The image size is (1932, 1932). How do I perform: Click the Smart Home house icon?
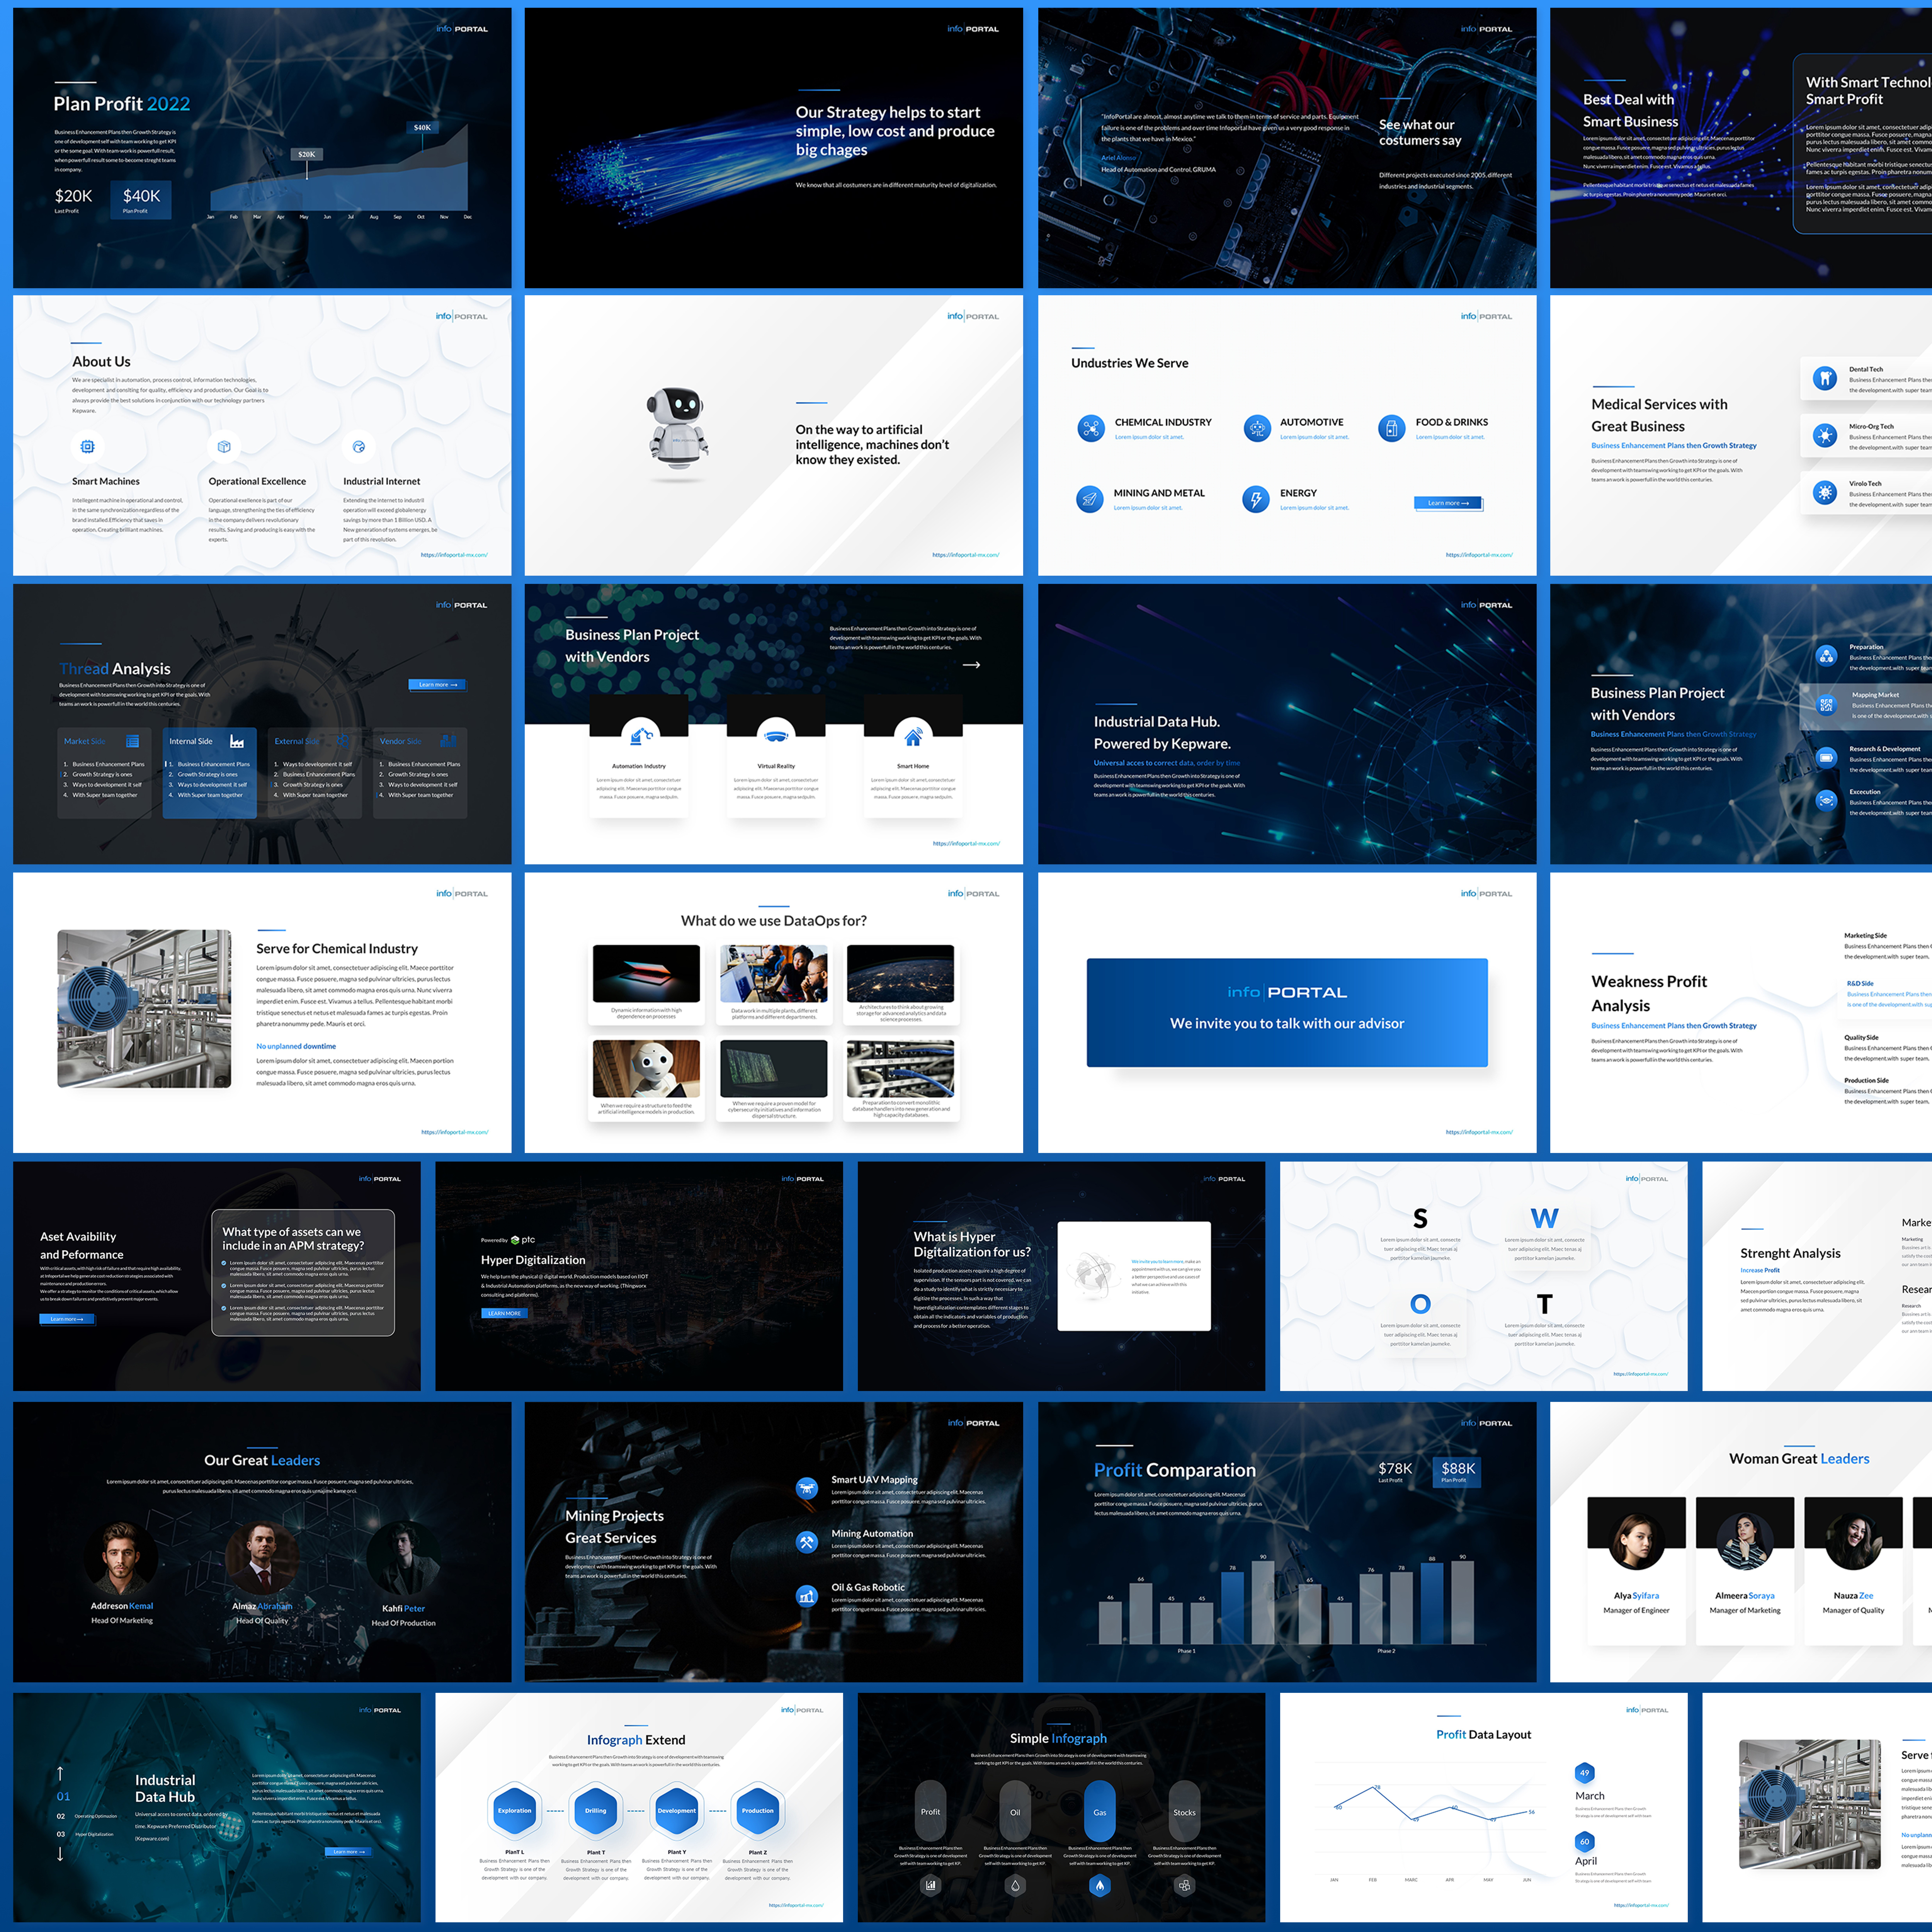[x=913, y=737]
